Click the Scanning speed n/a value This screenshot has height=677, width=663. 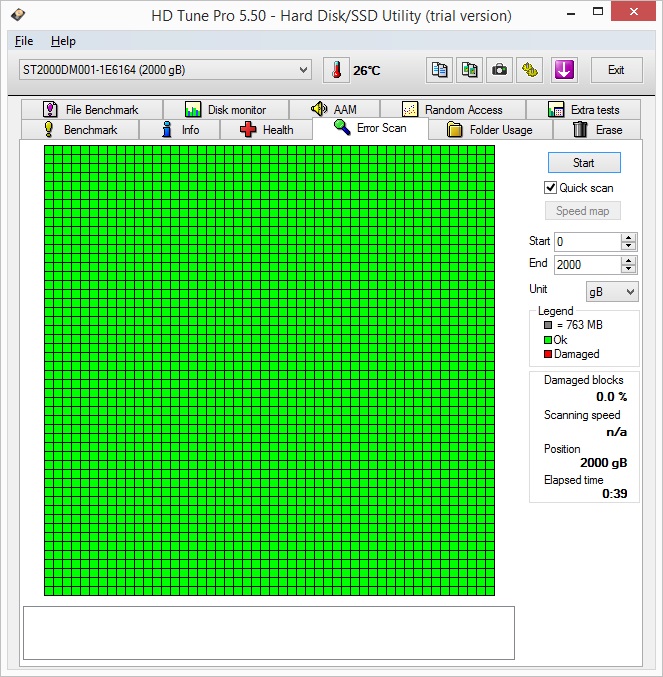pyautogui.click(x=616, y=432)
